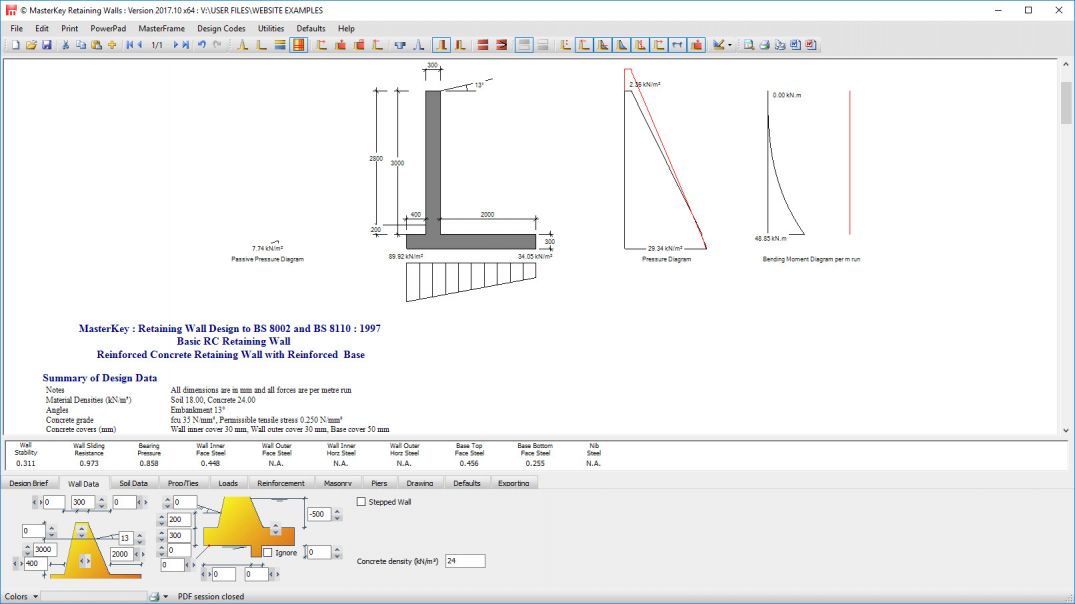Expand the arrow beside the status bar printer

[x=165, y=596]
